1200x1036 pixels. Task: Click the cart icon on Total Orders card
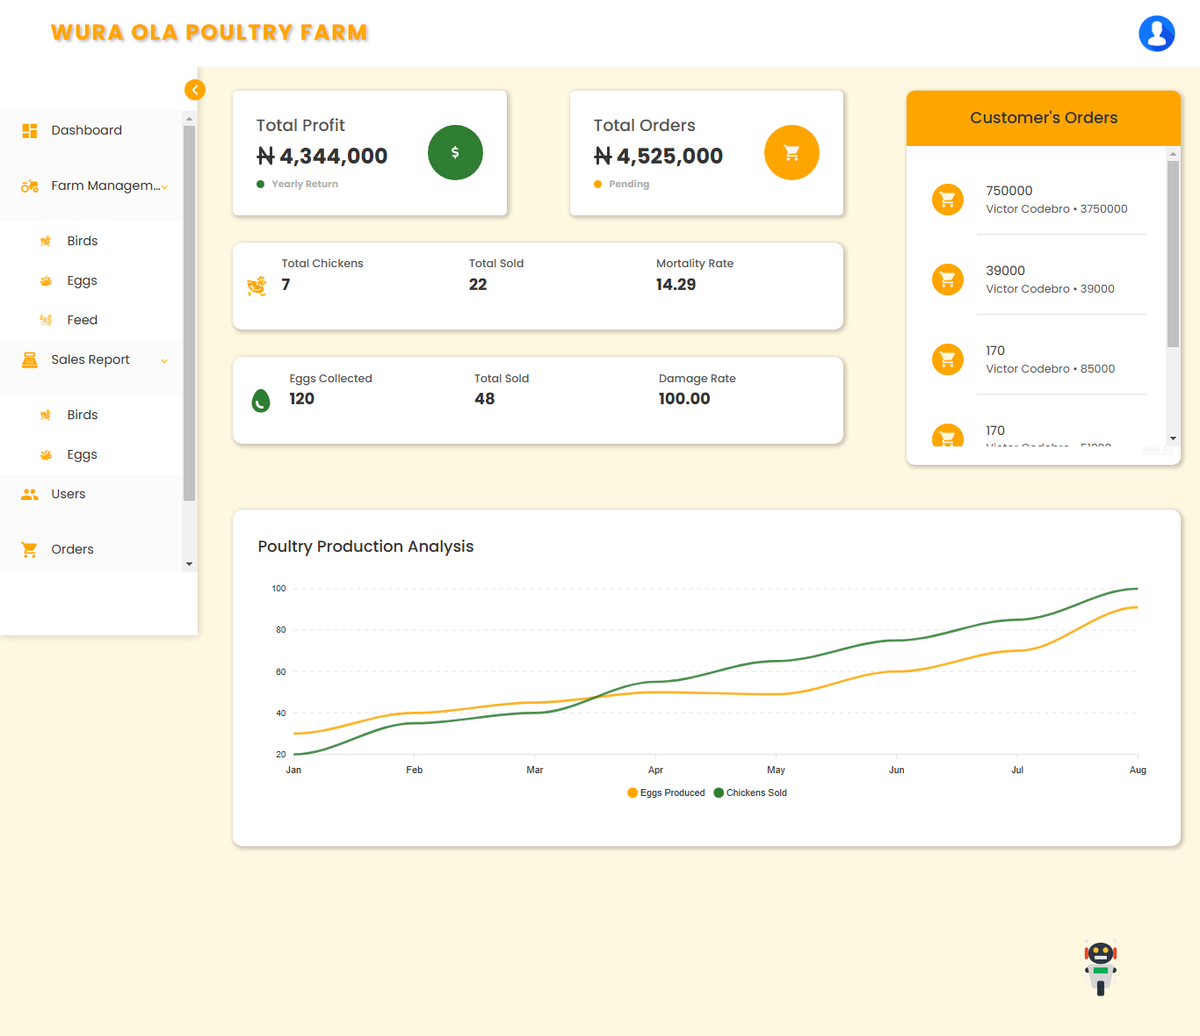tap(792, 152)
